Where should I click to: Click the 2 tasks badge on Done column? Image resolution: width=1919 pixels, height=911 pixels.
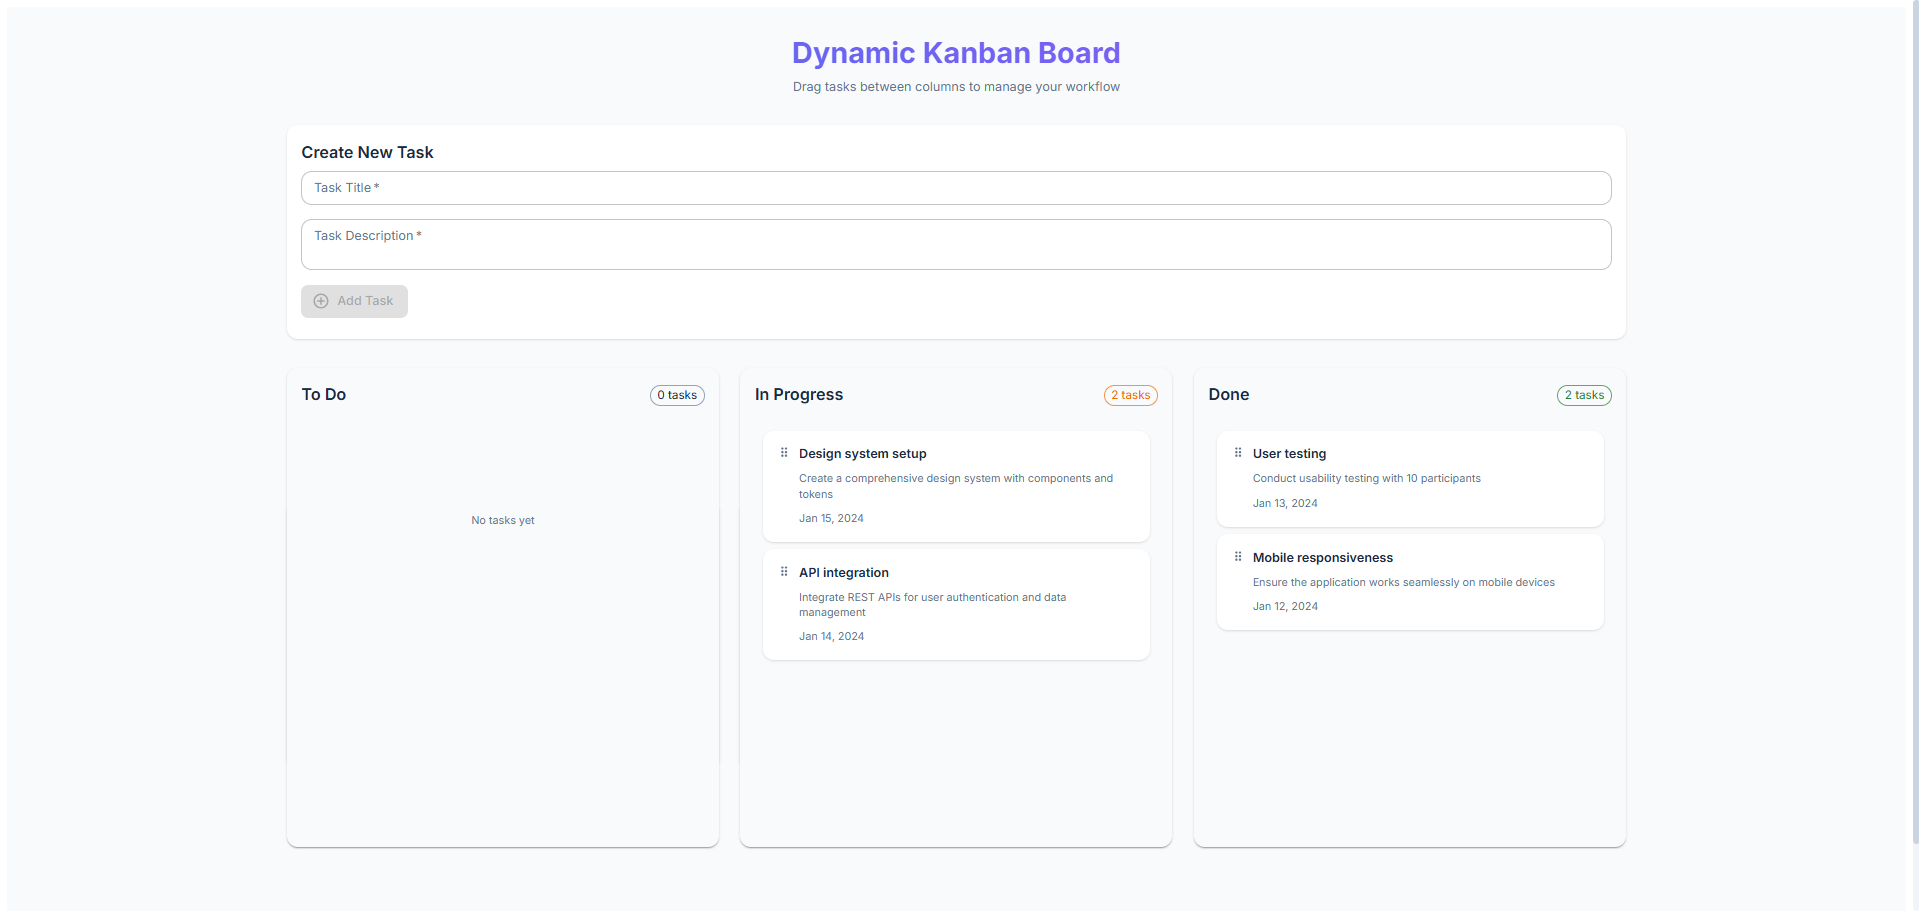point(1583,395)
